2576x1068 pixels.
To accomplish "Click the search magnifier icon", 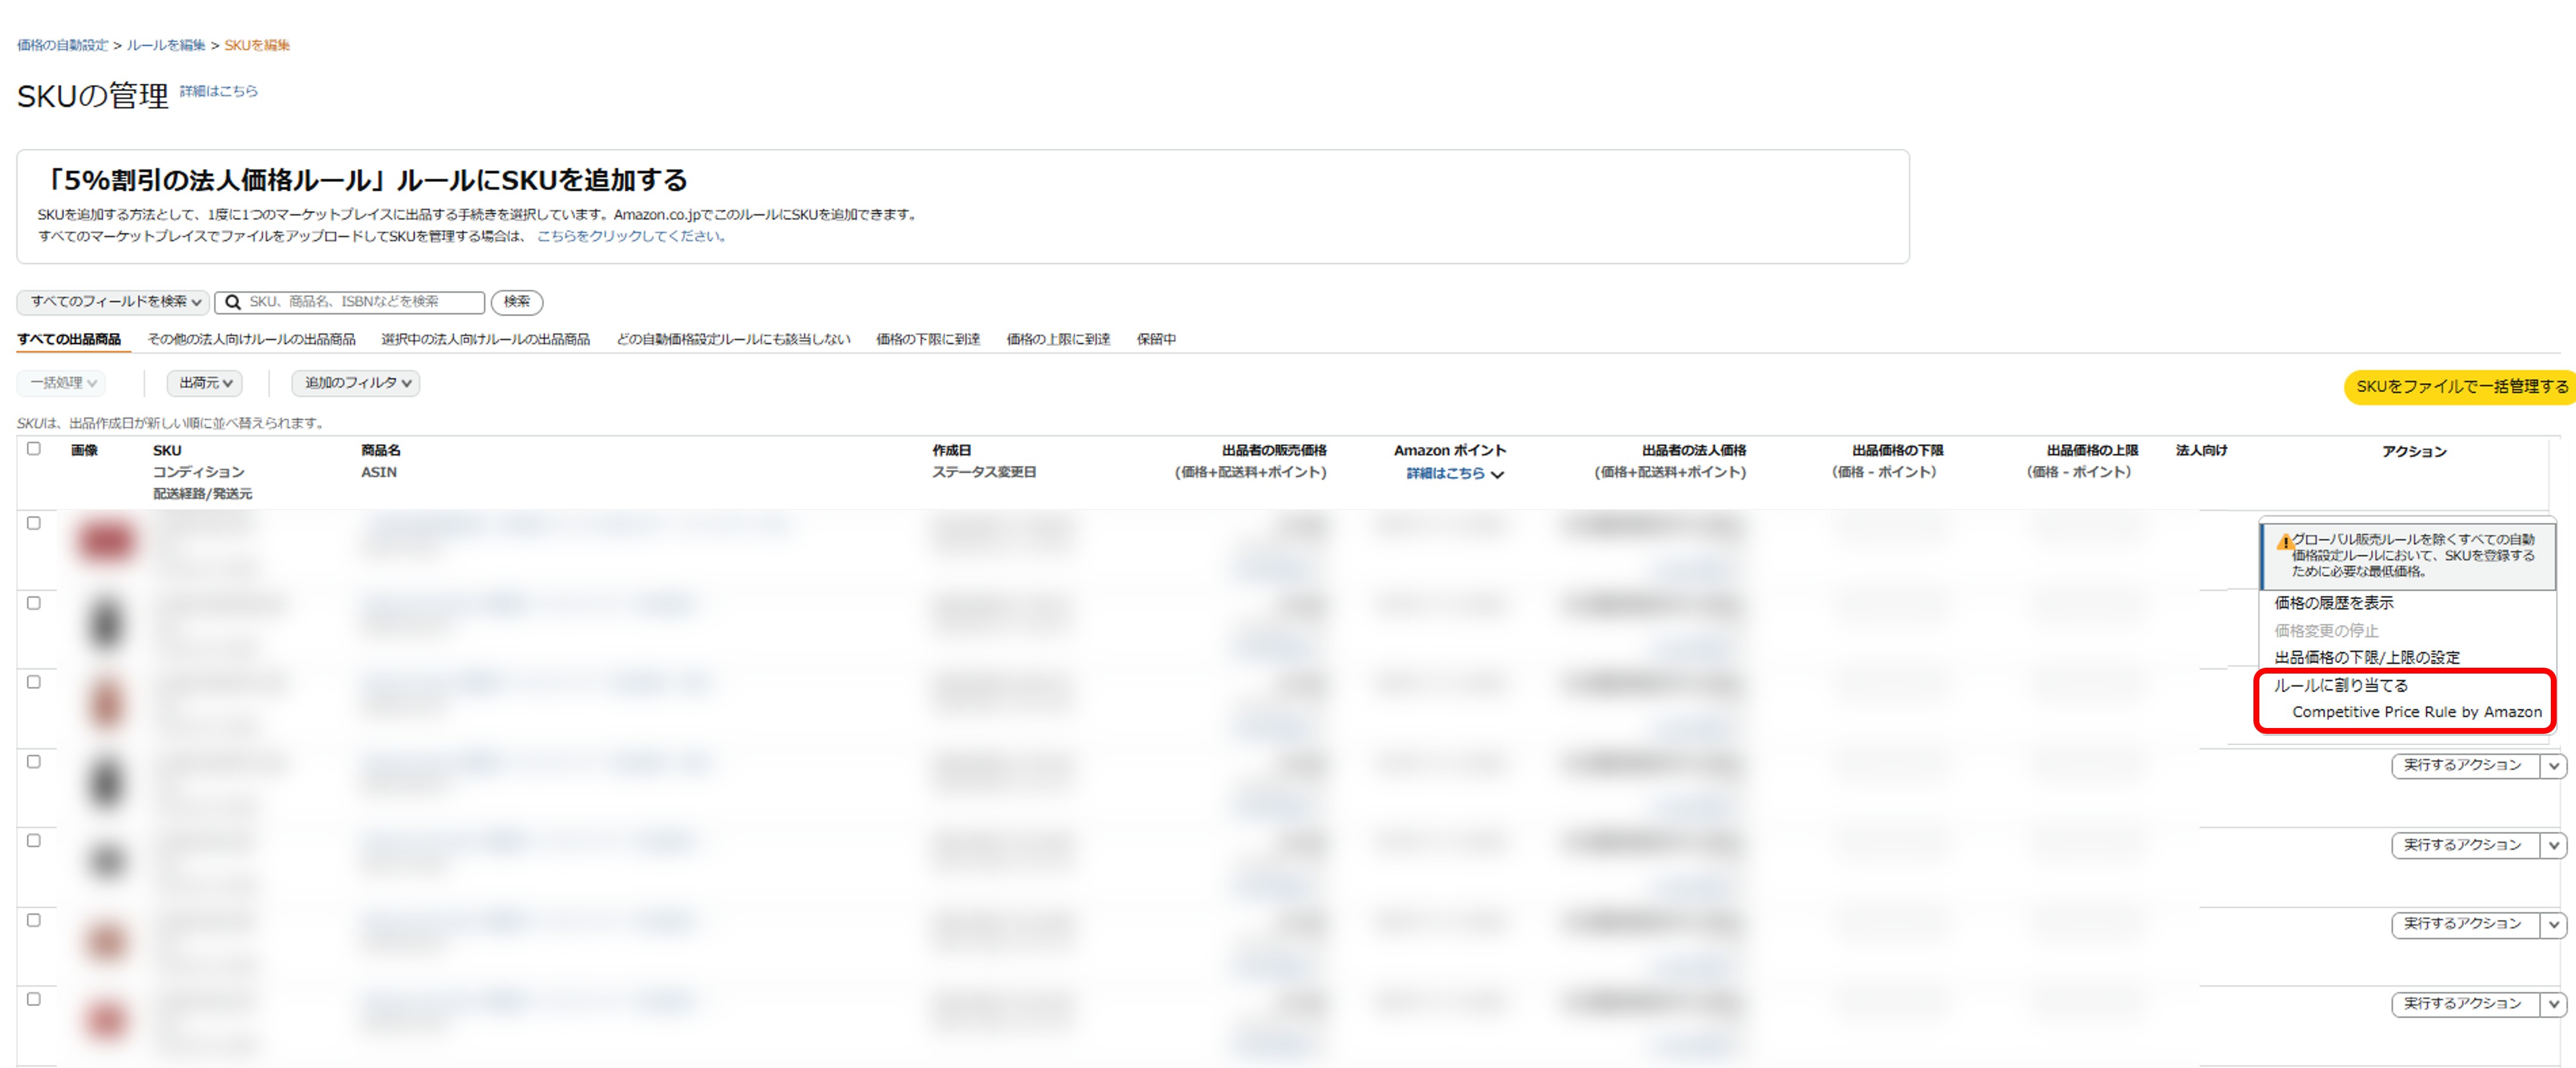I will [x=232, y=302].
